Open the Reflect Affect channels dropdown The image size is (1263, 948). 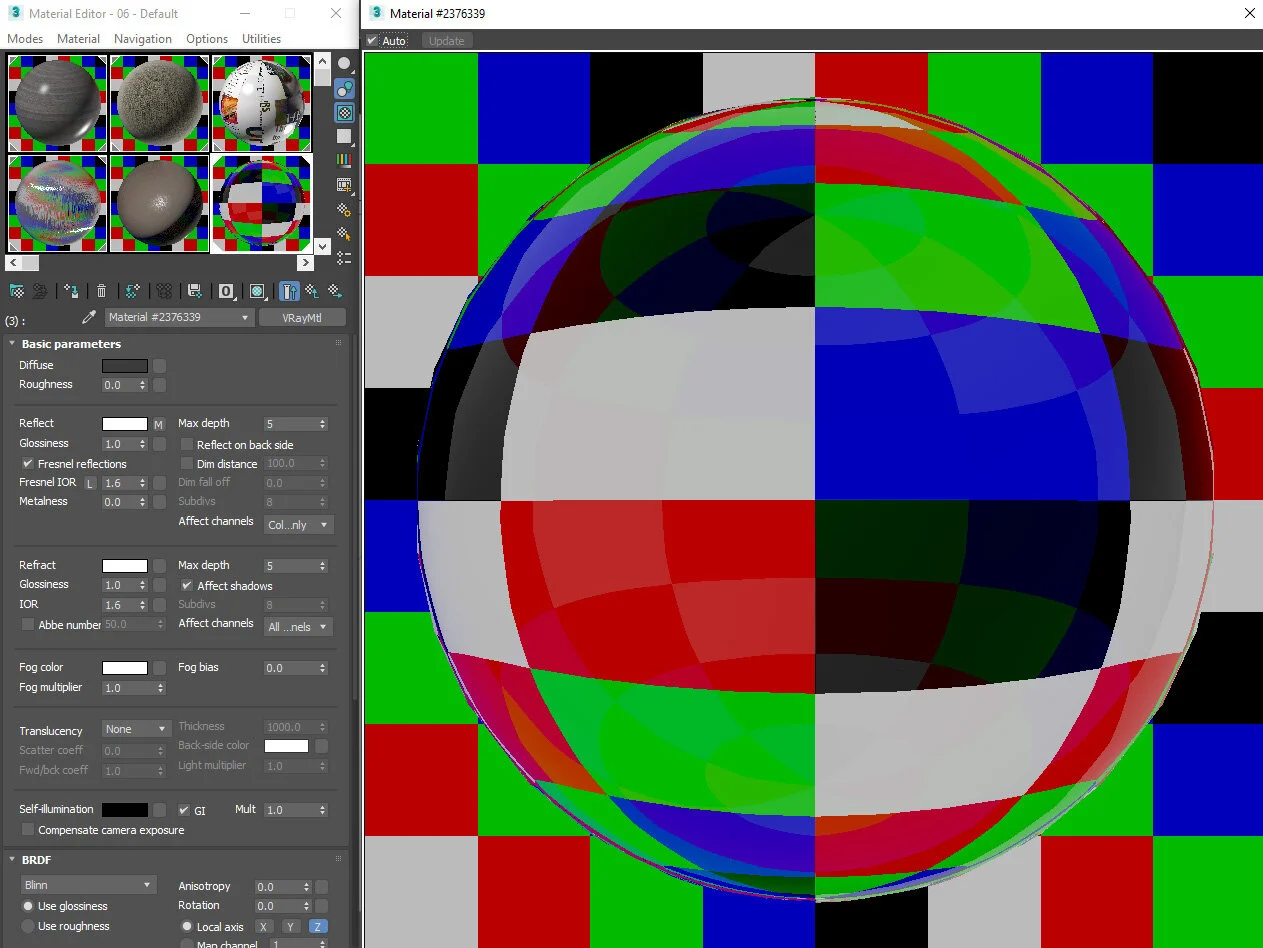point(299,524)
